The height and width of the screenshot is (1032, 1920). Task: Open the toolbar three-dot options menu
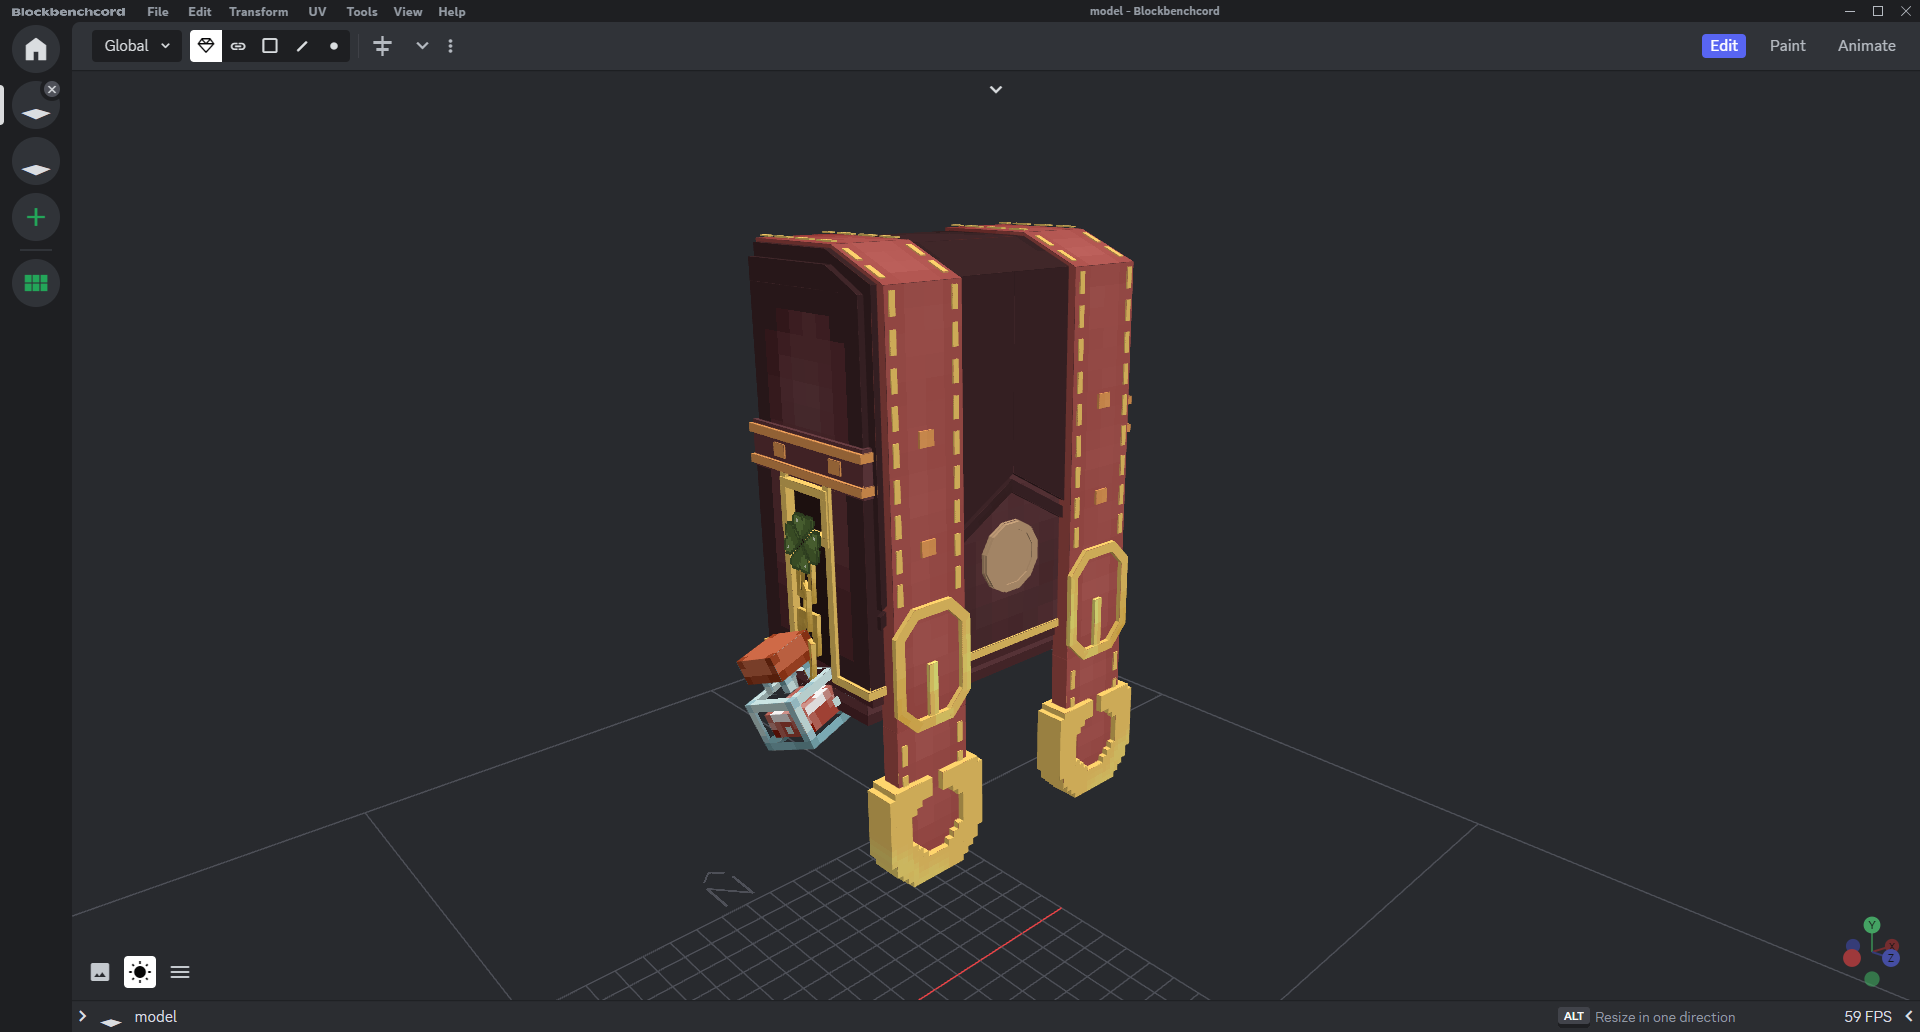point(451,46)
